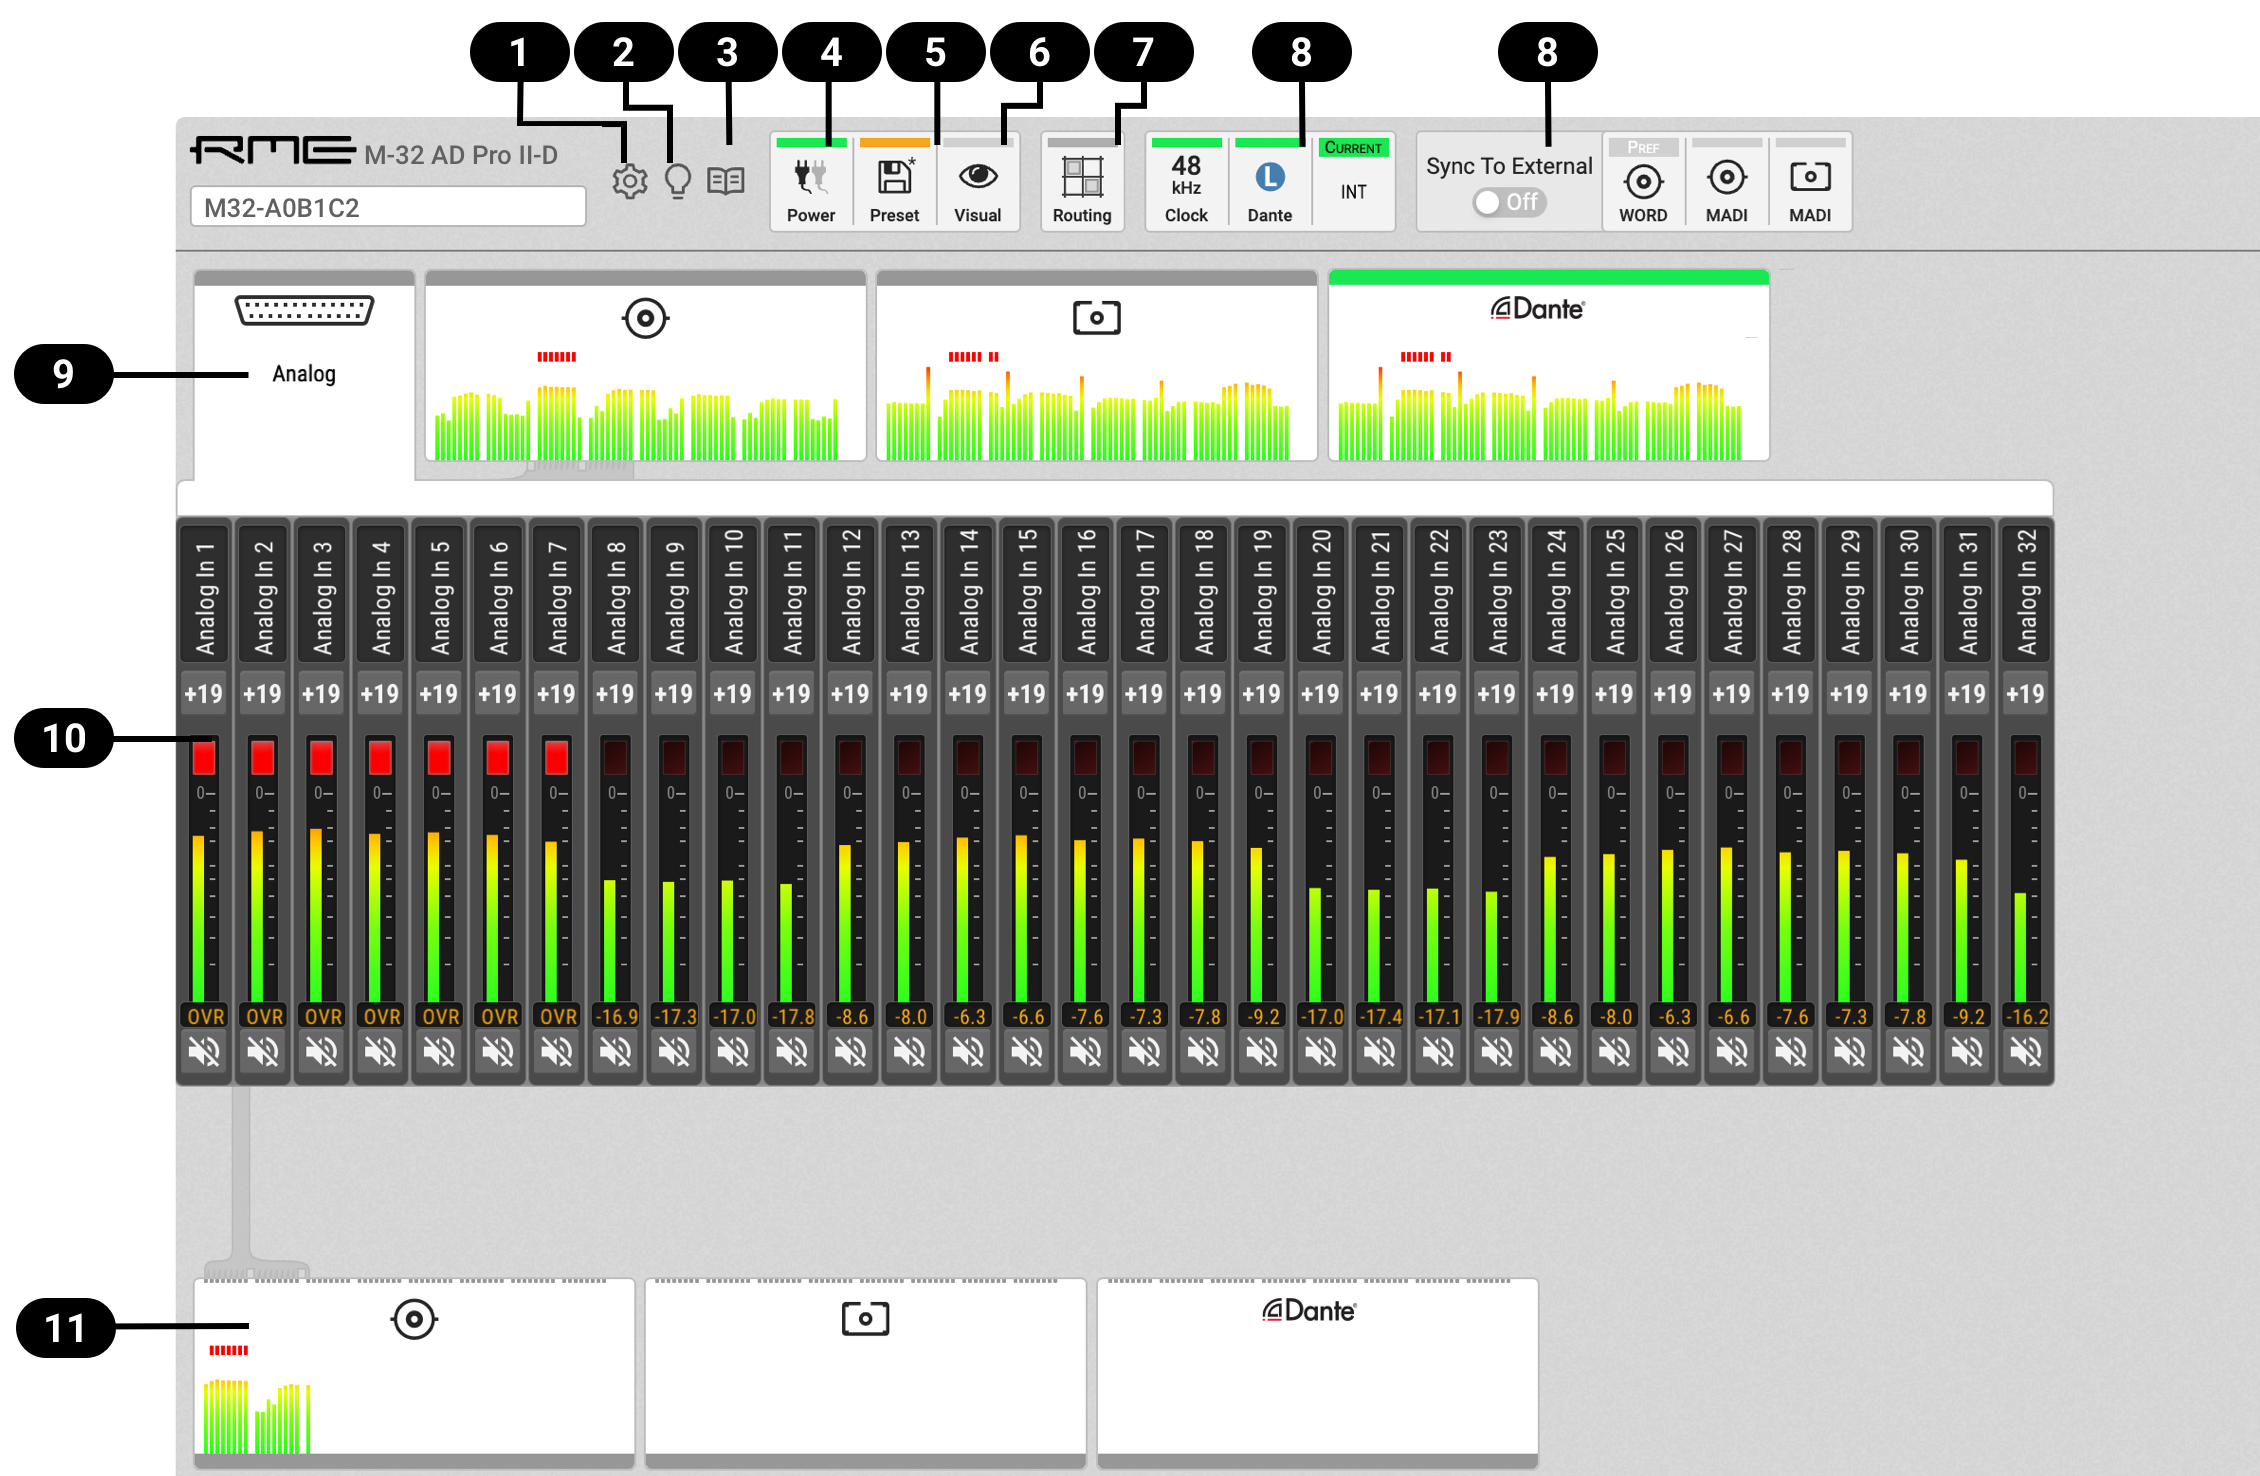This screenshot has height=1476, width=2260.
Task: Reset the red overload indicator on Analog In 3
Action: tap(321, 757)
